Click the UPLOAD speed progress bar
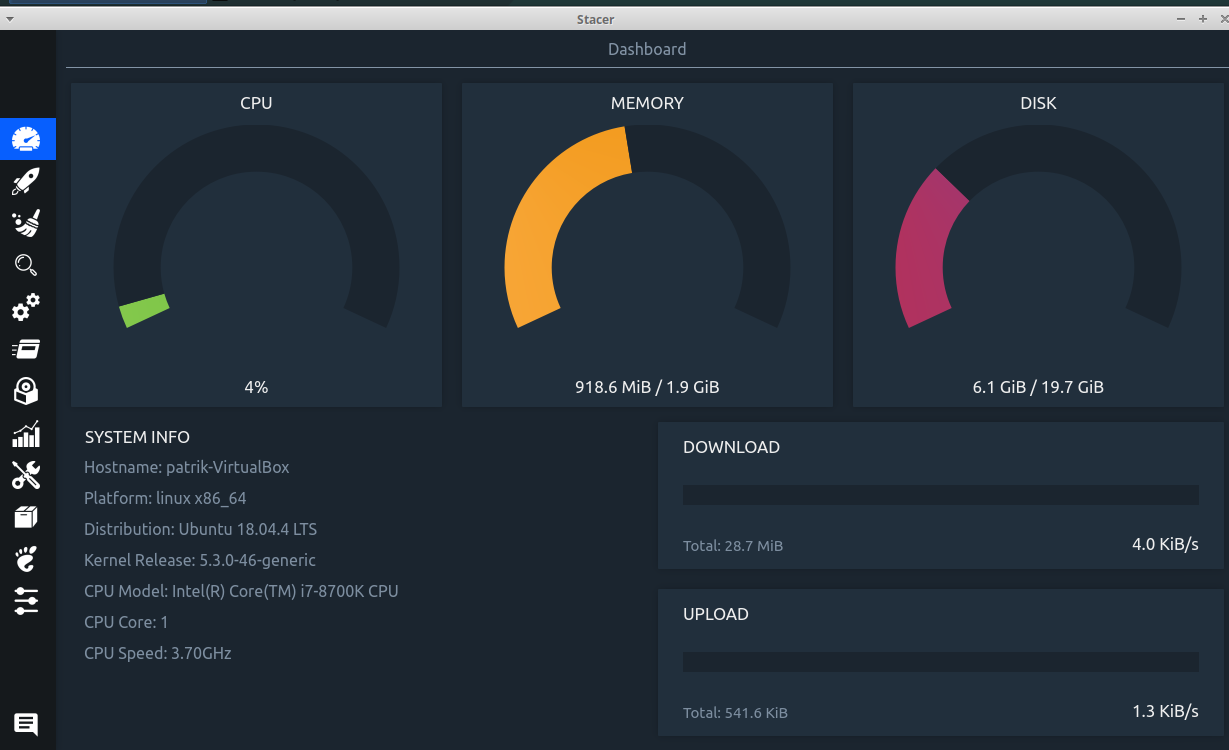 click(x=940, y=662)
